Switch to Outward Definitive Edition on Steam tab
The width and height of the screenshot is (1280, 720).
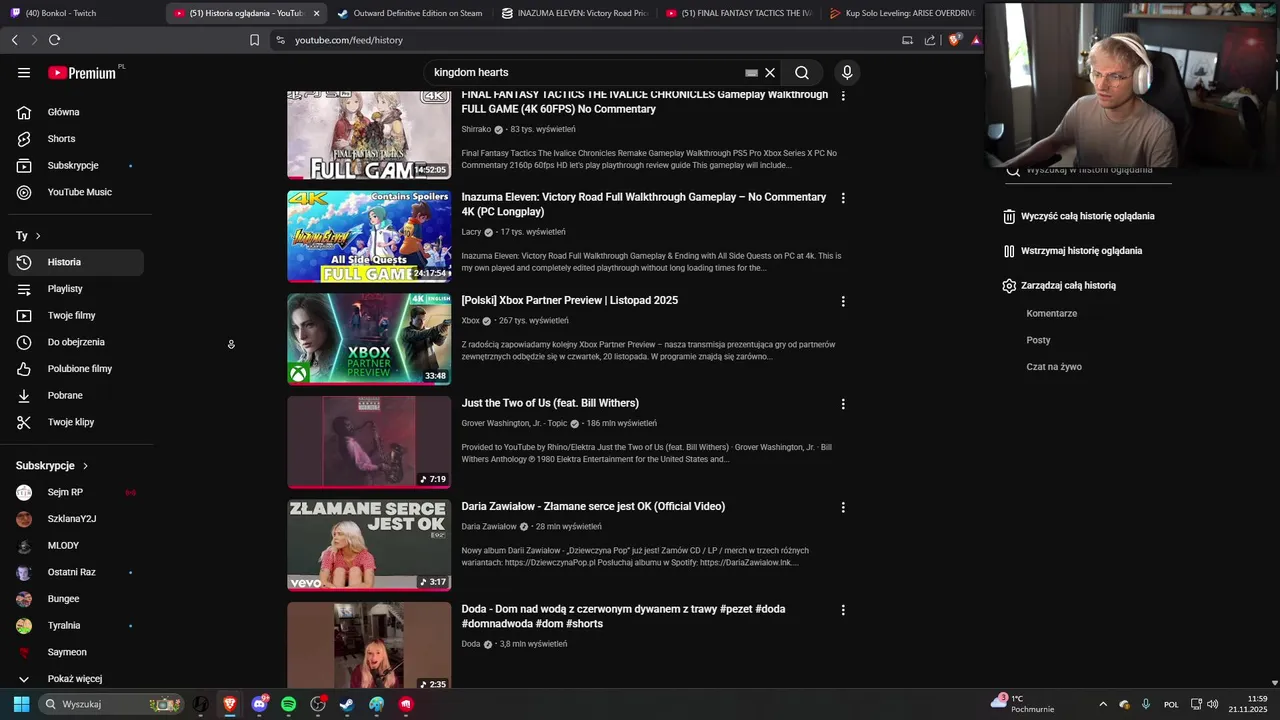pyautogui.click(x=410, y=13)
